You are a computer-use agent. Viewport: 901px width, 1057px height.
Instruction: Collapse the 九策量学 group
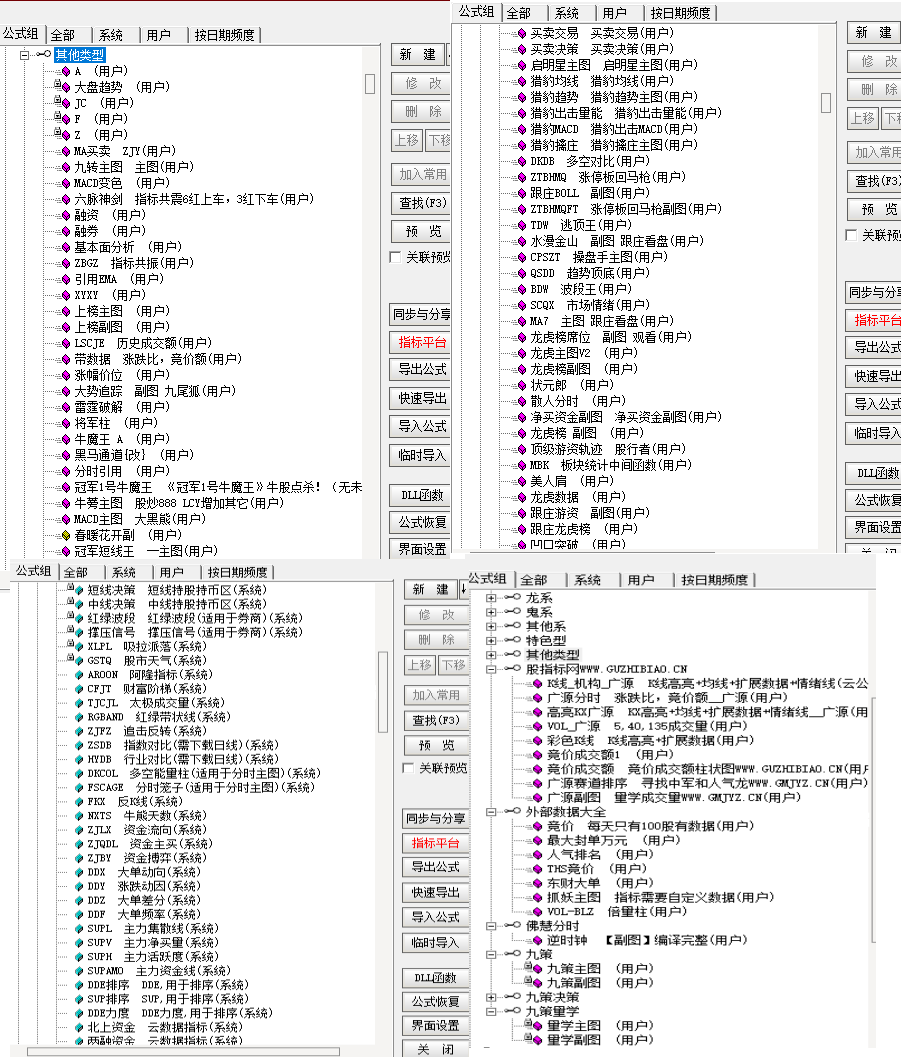(491, 1011)
